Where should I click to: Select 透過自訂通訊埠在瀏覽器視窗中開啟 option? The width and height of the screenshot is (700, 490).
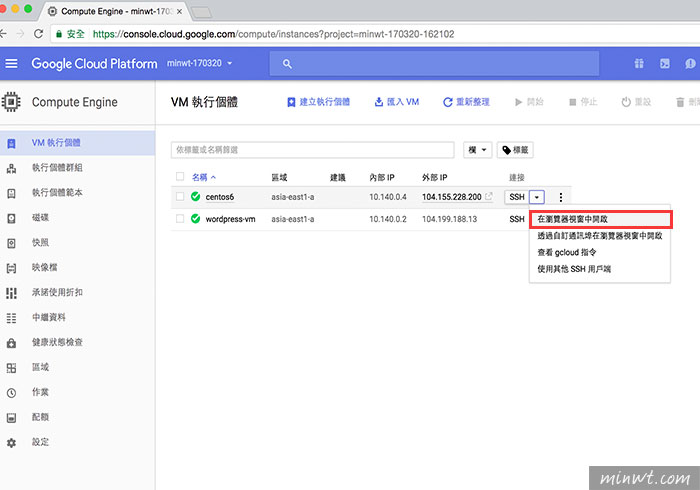pyautogui.click(x=600, y=236)
